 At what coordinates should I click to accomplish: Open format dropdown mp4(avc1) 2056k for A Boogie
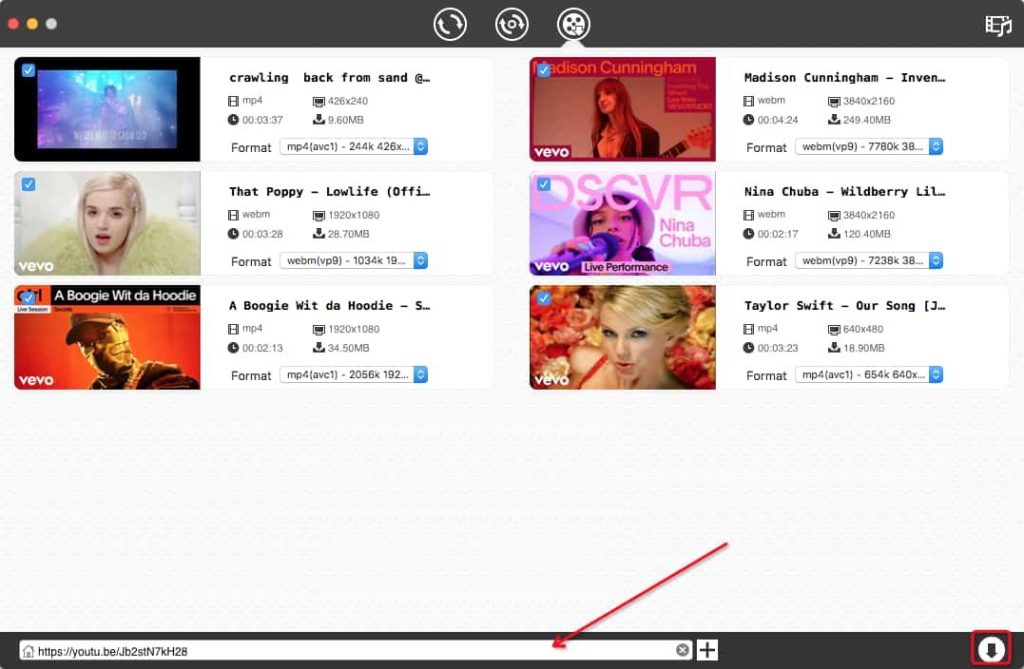point(354,375)
